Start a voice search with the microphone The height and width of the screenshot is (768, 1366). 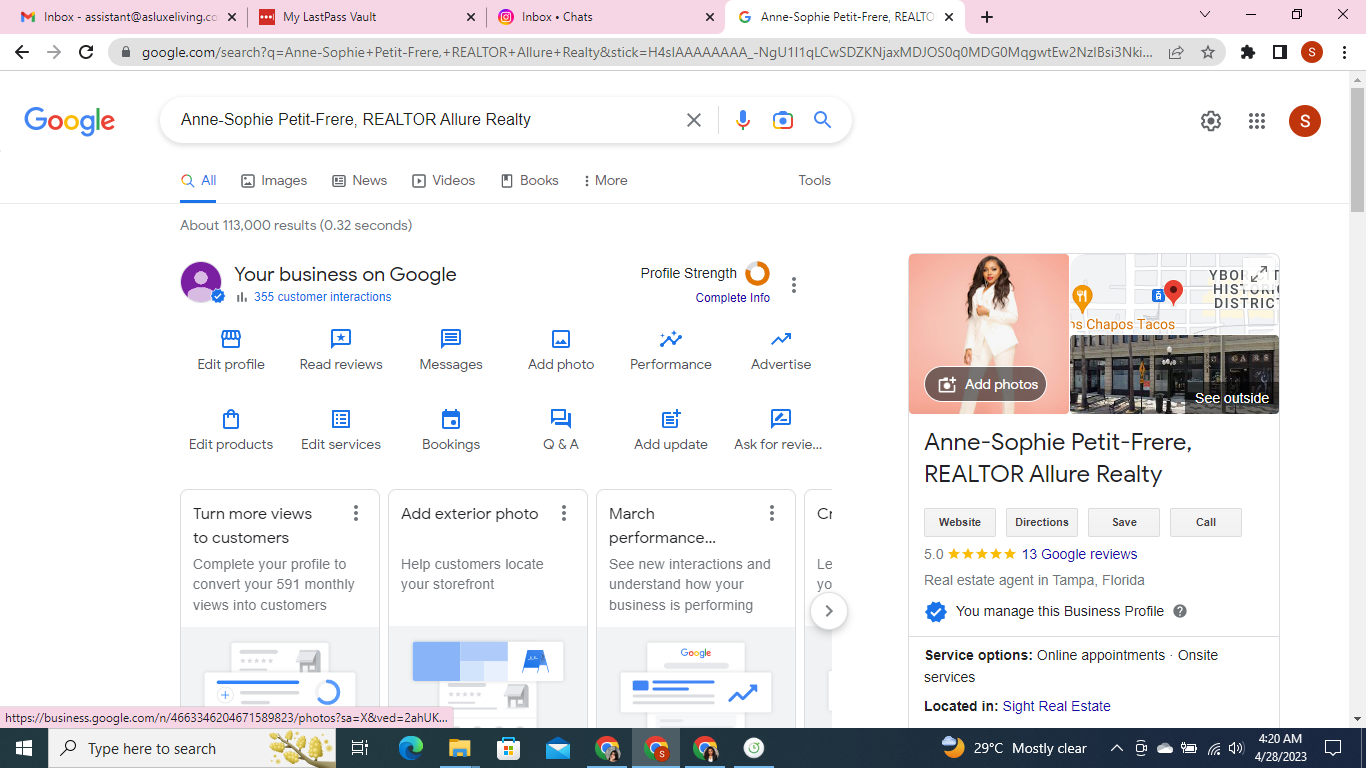tap(742, 120)
